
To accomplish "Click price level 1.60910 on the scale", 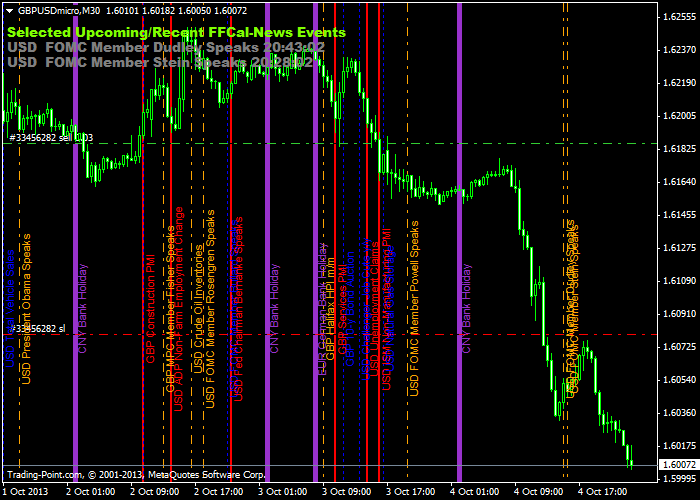I will (679, 314).
